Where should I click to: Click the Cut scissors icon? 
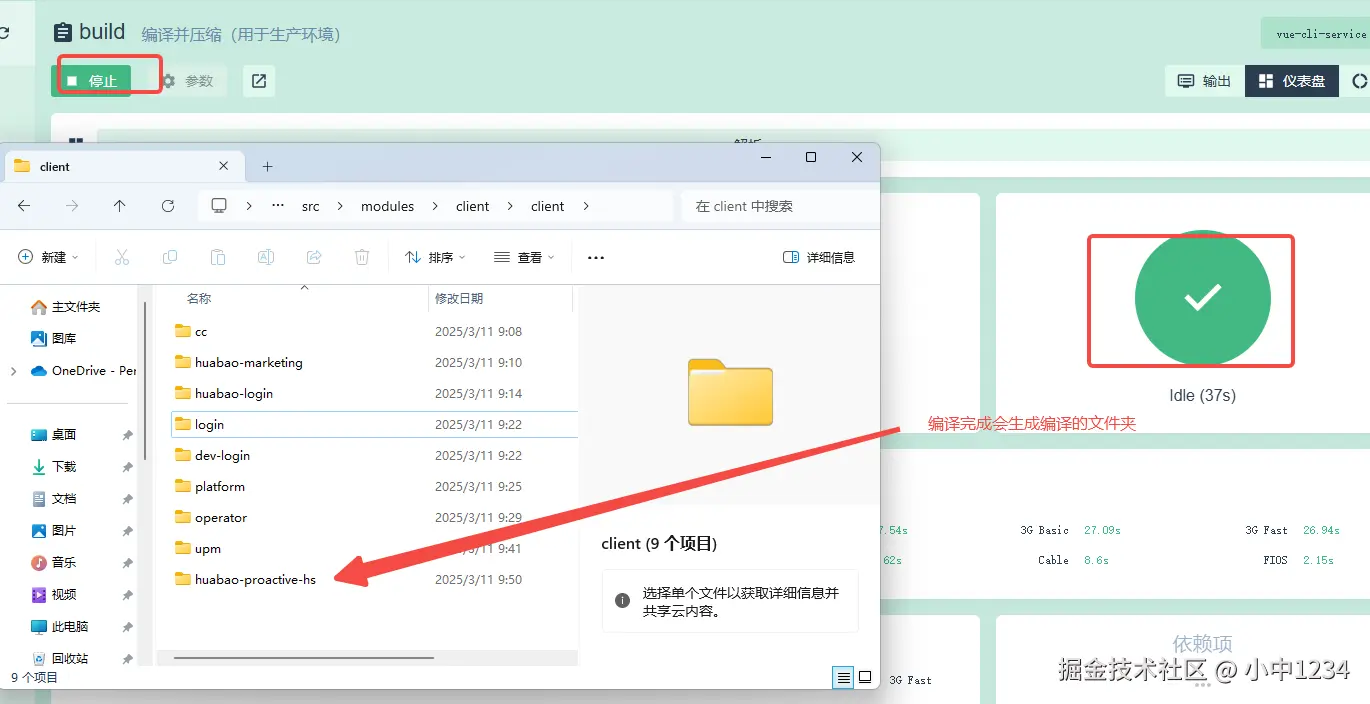[x=122, y=257]
